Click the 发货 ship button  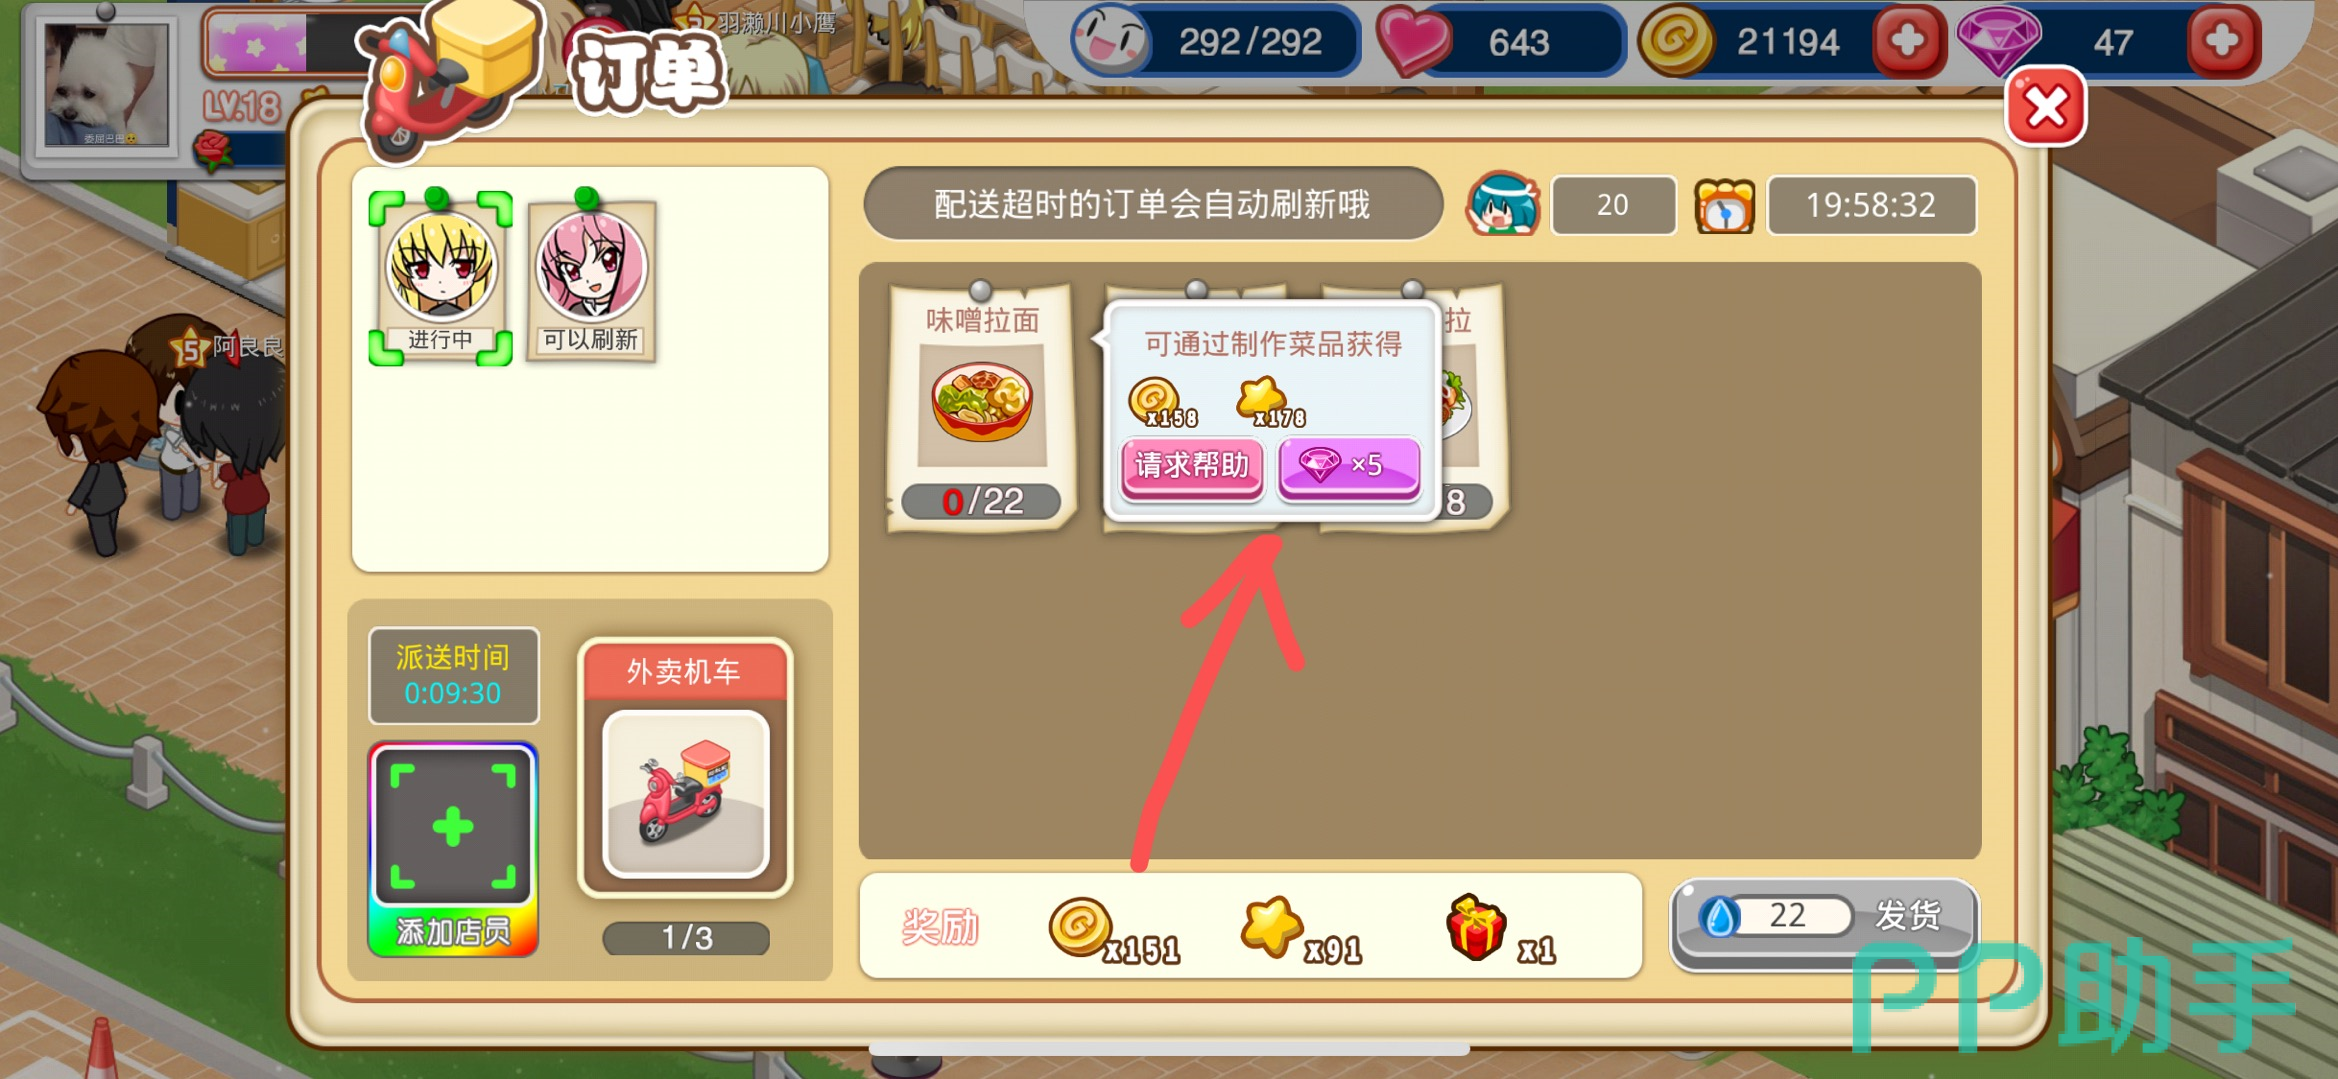tap(1823, 917)
